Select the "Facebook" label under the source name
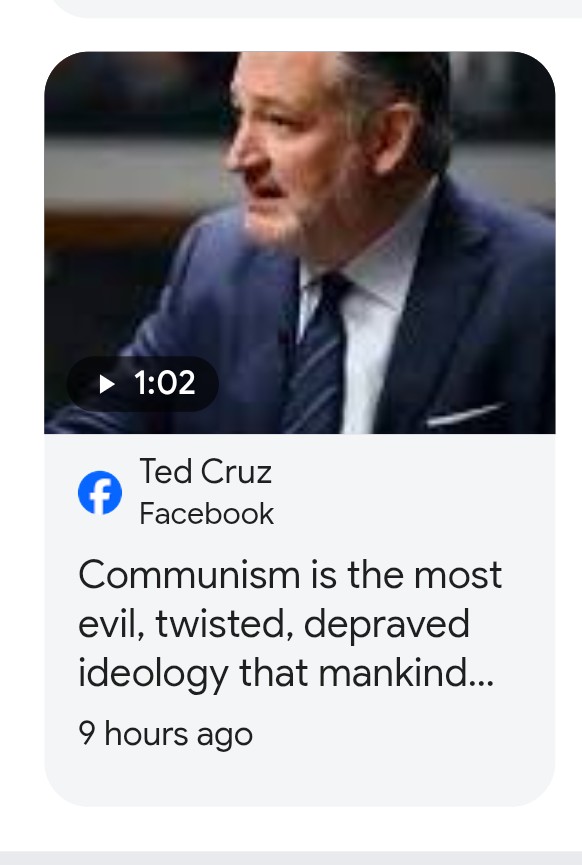Image resolution: width=582 pixels, height=865 pixels. 206,514
